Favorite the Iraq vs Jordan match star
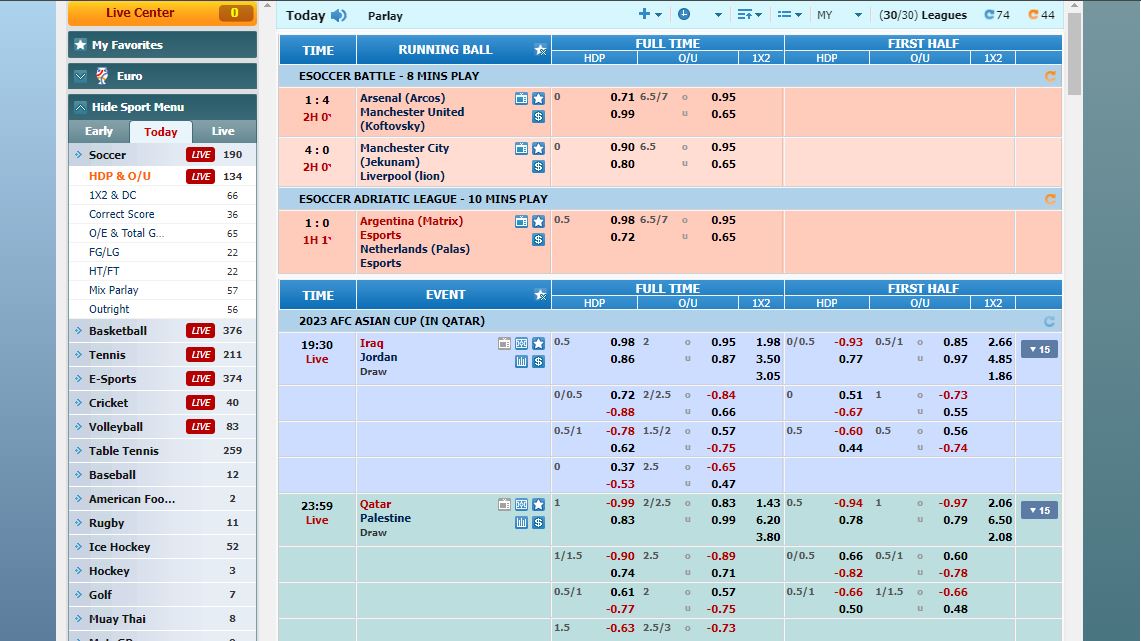Viewport: 1141px width, 641px height. (538, 343)
